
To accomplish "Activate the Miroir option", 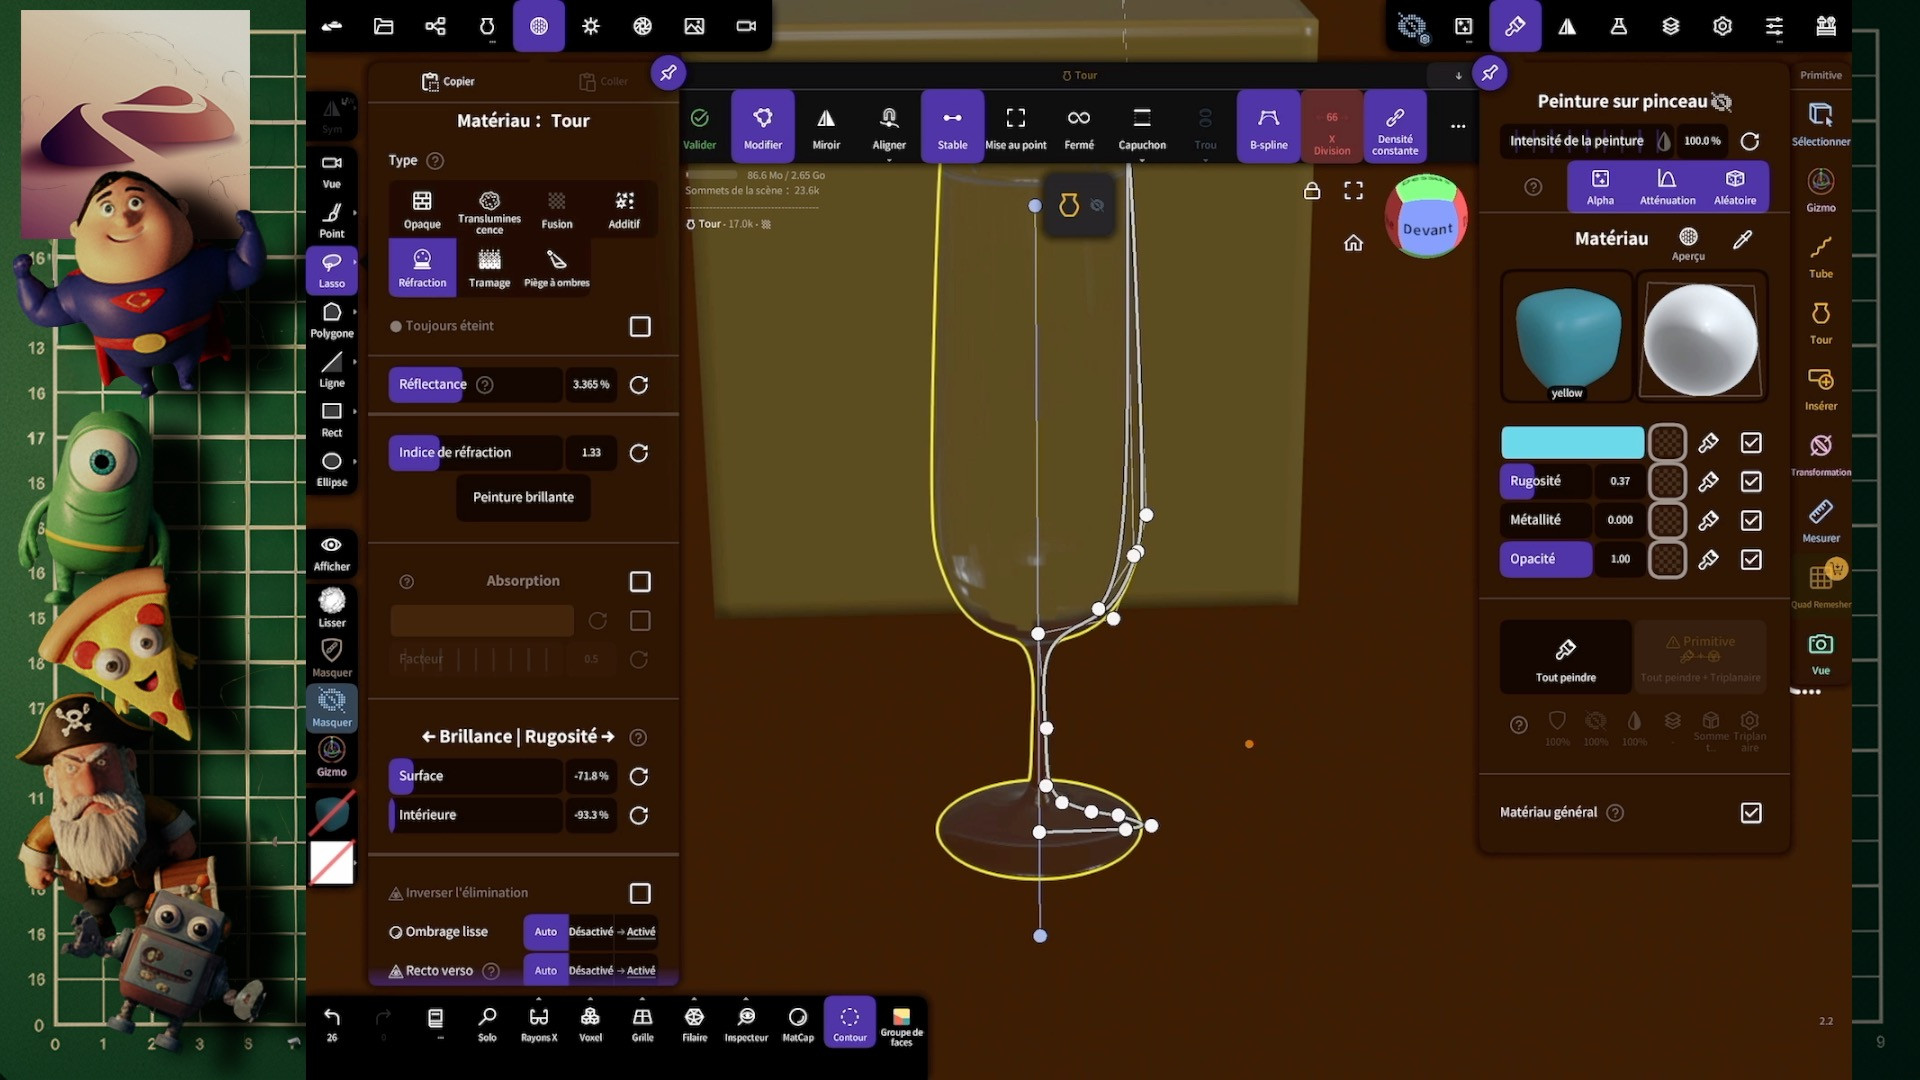I will (x=826, y=127).
